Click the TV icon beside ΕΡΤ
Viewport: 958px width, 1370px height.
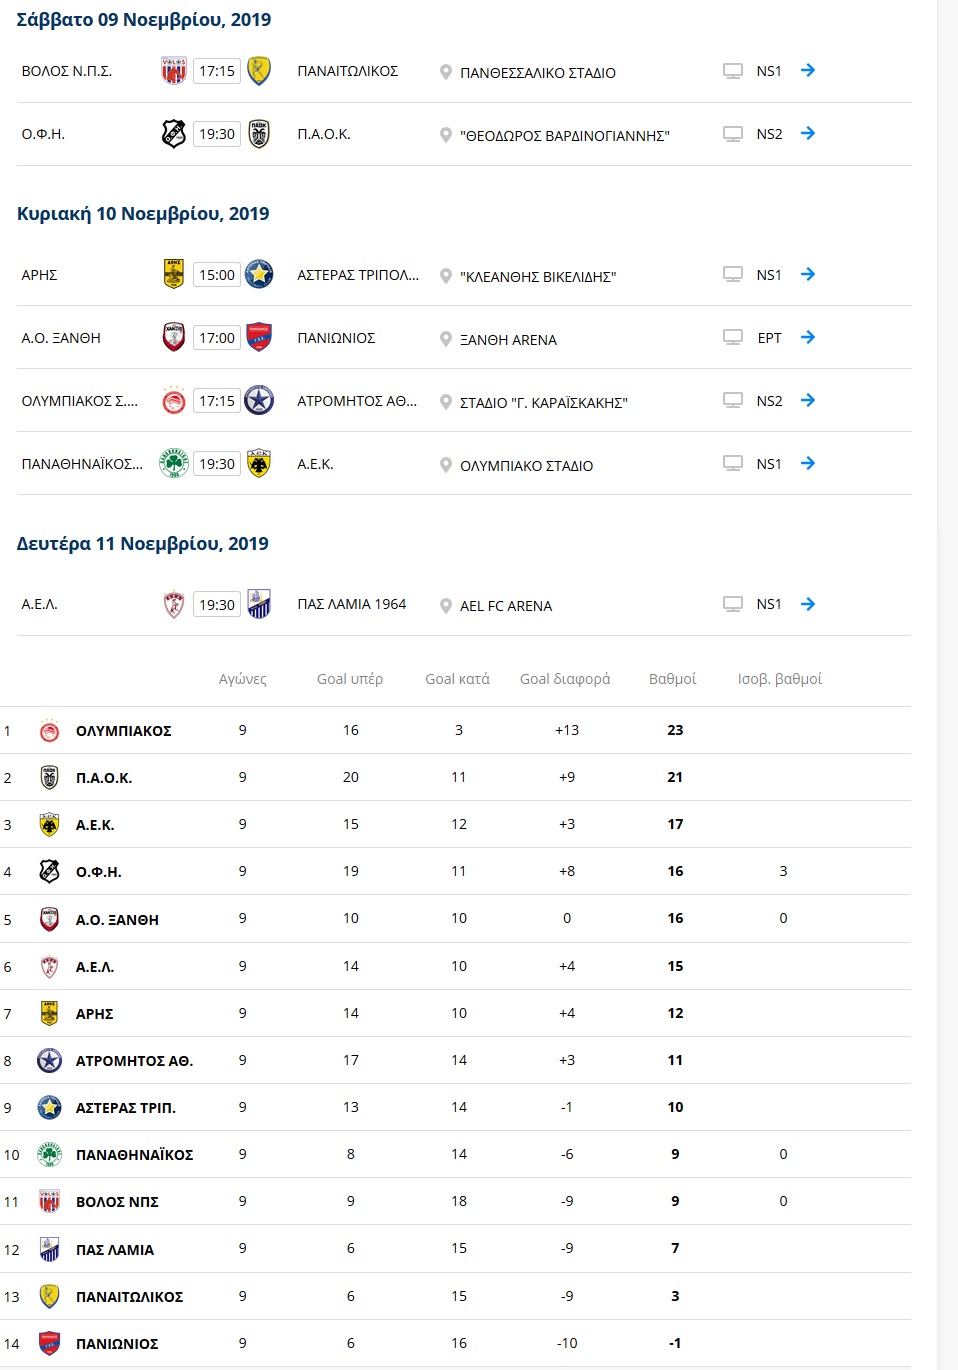(x=733, y=338)
